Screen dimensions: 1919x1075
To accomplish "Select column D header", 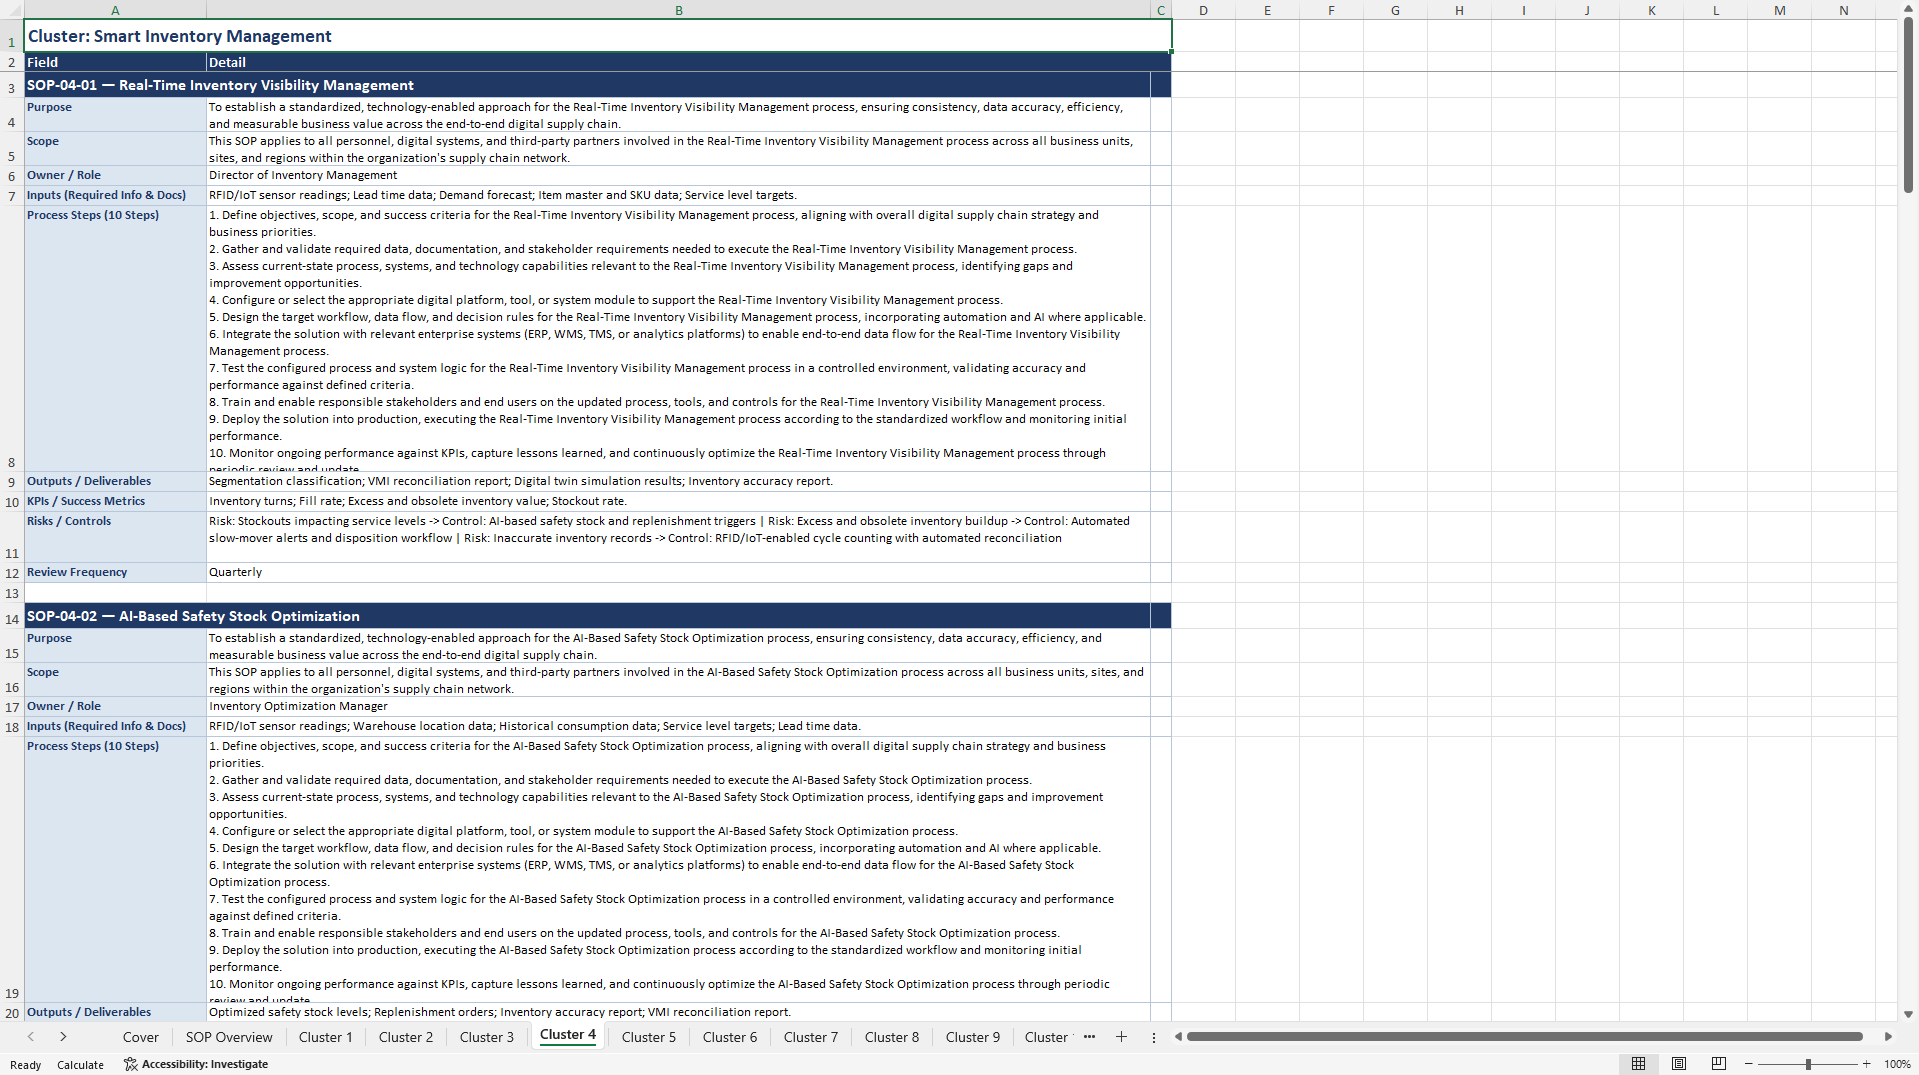I will click(1203, 10).
